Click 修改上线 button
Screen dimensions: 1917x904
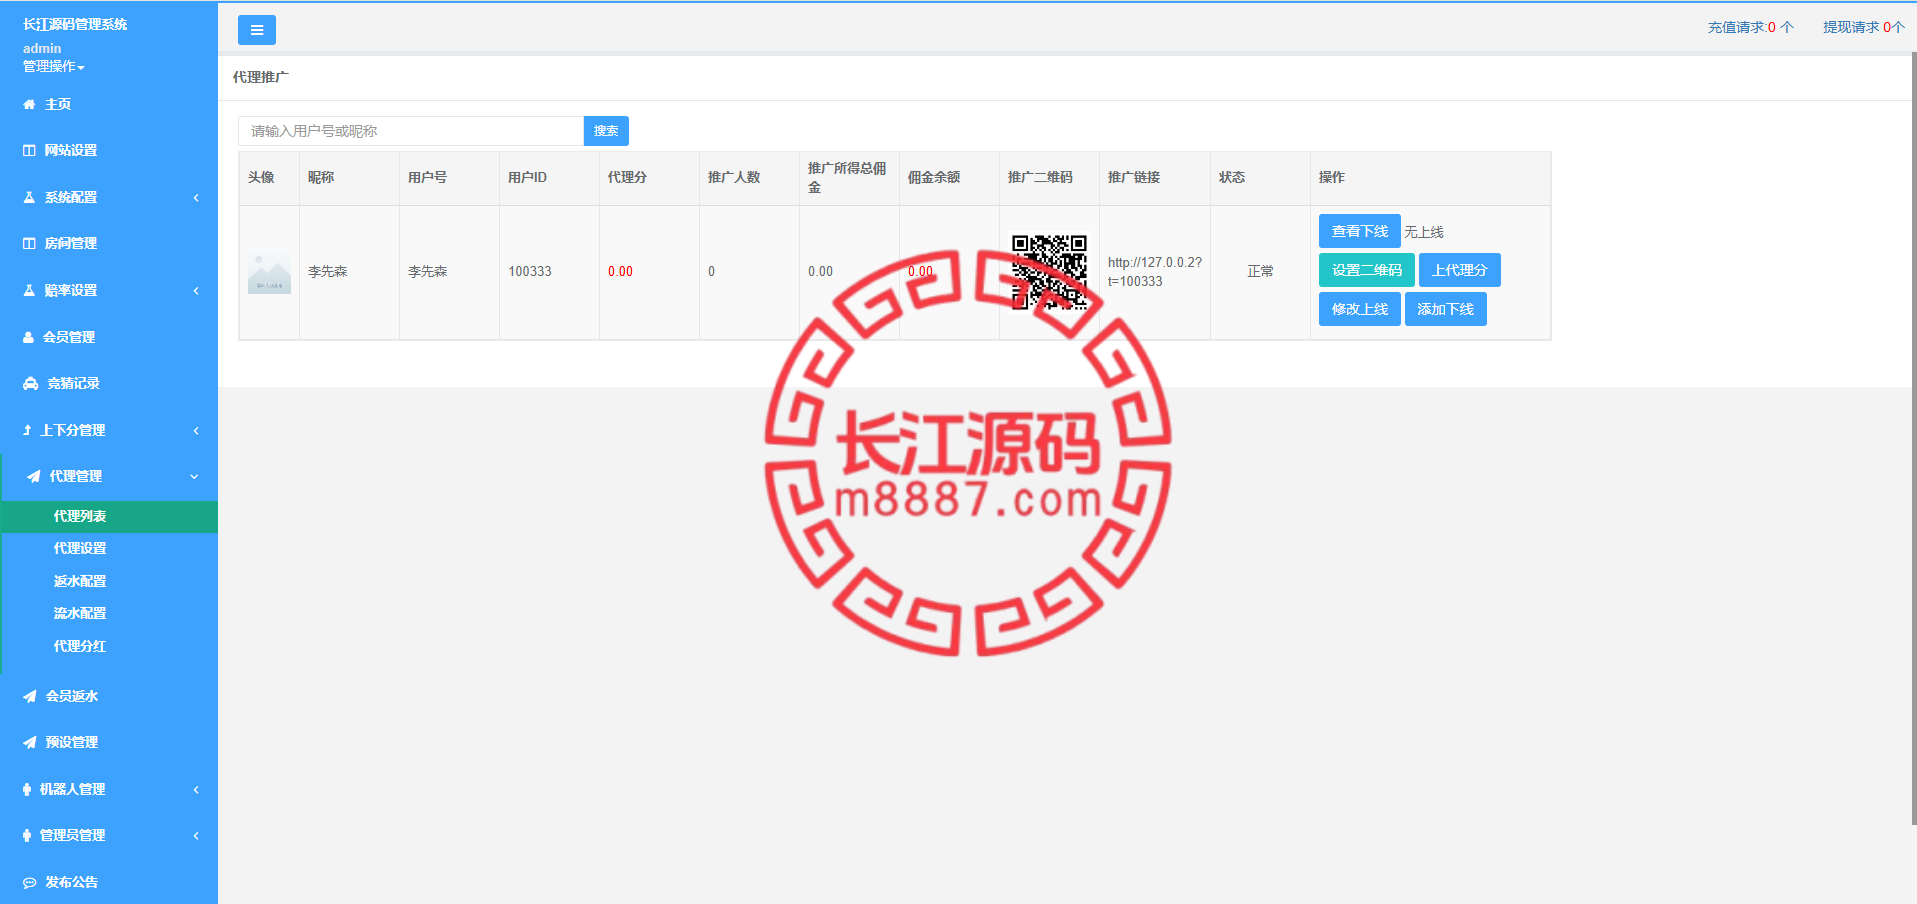click(x=1360, y=309)
